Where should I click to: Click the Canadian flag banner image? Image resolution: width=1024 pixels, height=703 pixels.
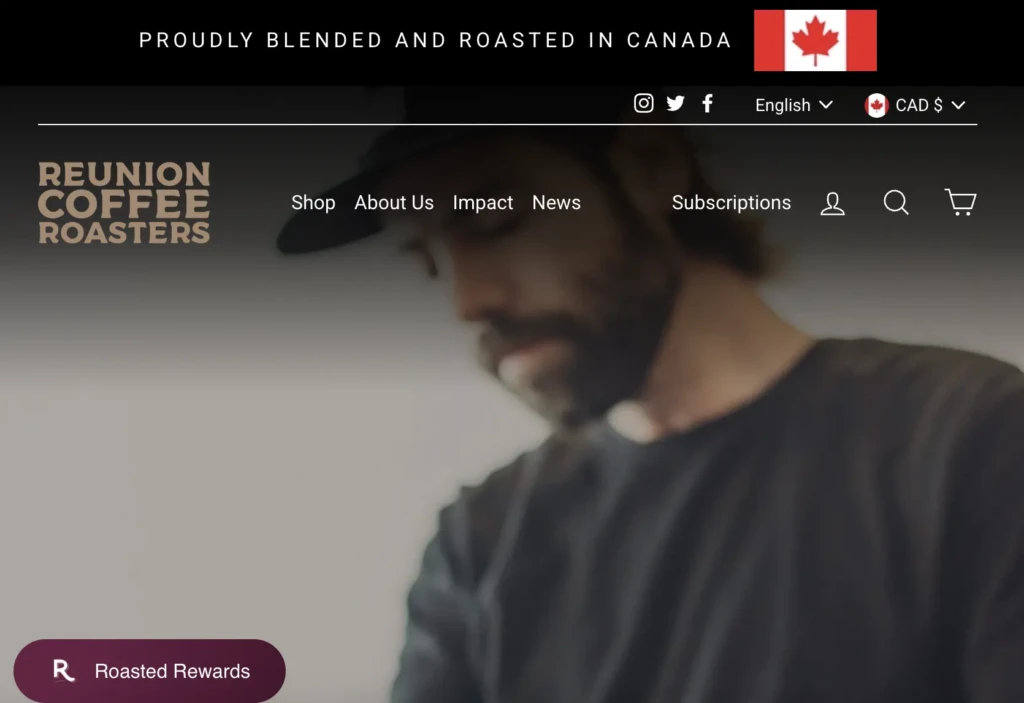(x=815, y=41)
